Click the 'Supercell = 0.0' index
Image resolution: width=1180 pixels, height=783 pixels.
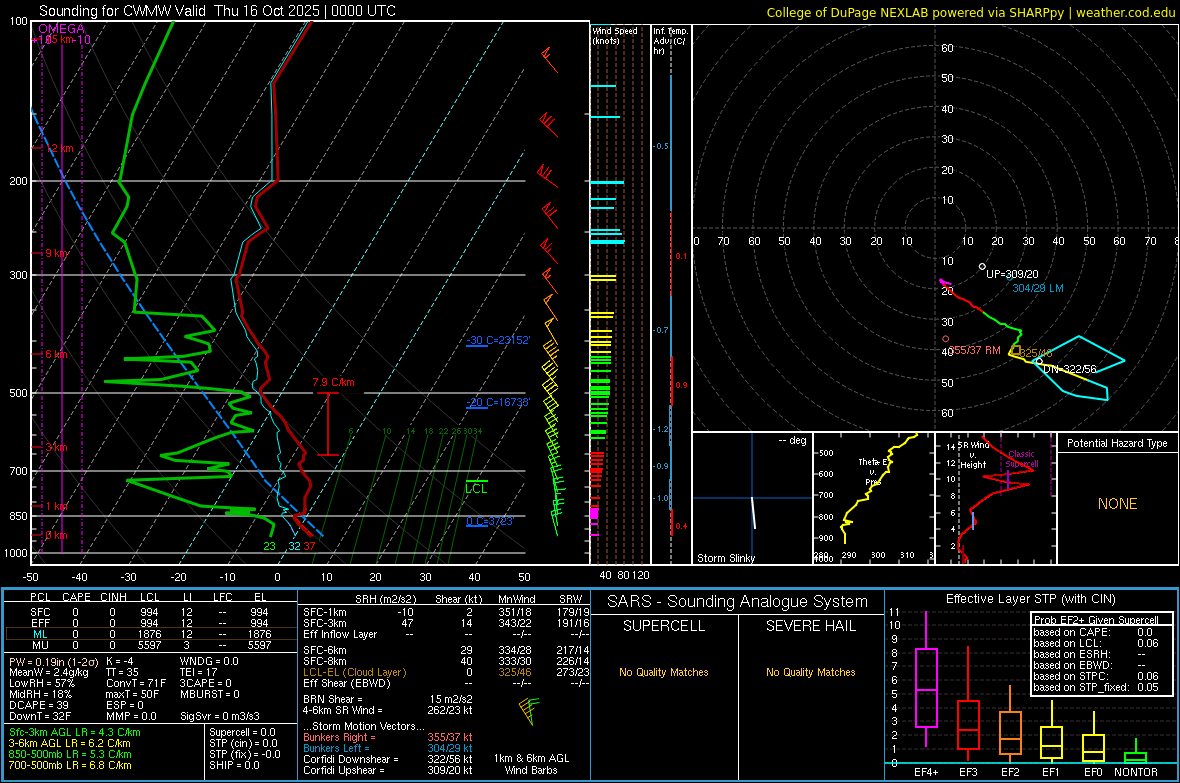[x=242, y=732]
